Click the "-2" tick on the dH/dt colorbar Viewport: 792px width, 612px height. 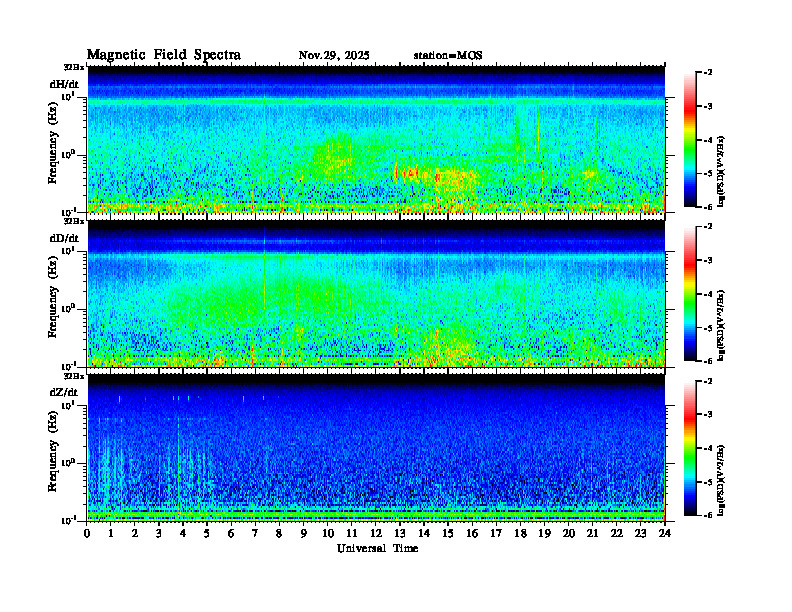click(x=708, y=73)
